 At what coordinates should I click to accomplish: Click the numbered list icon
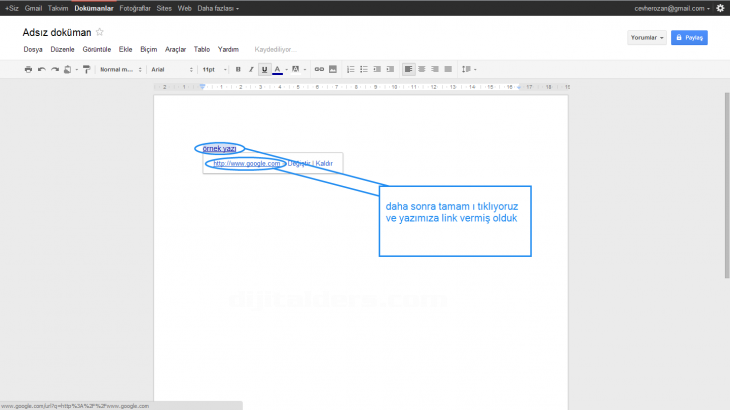(350, 69)
